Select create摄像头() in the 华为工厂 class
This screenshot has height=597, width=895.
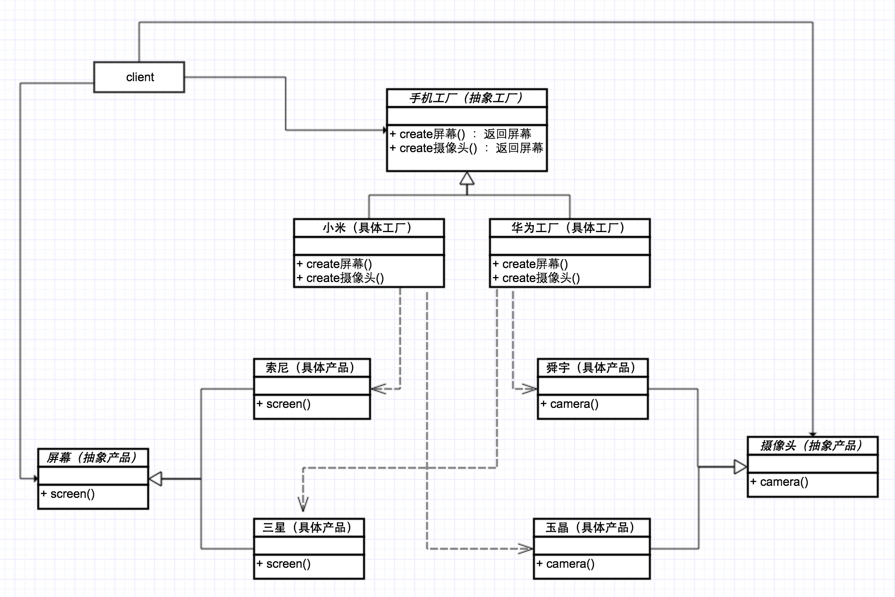[x=537, y=278]
